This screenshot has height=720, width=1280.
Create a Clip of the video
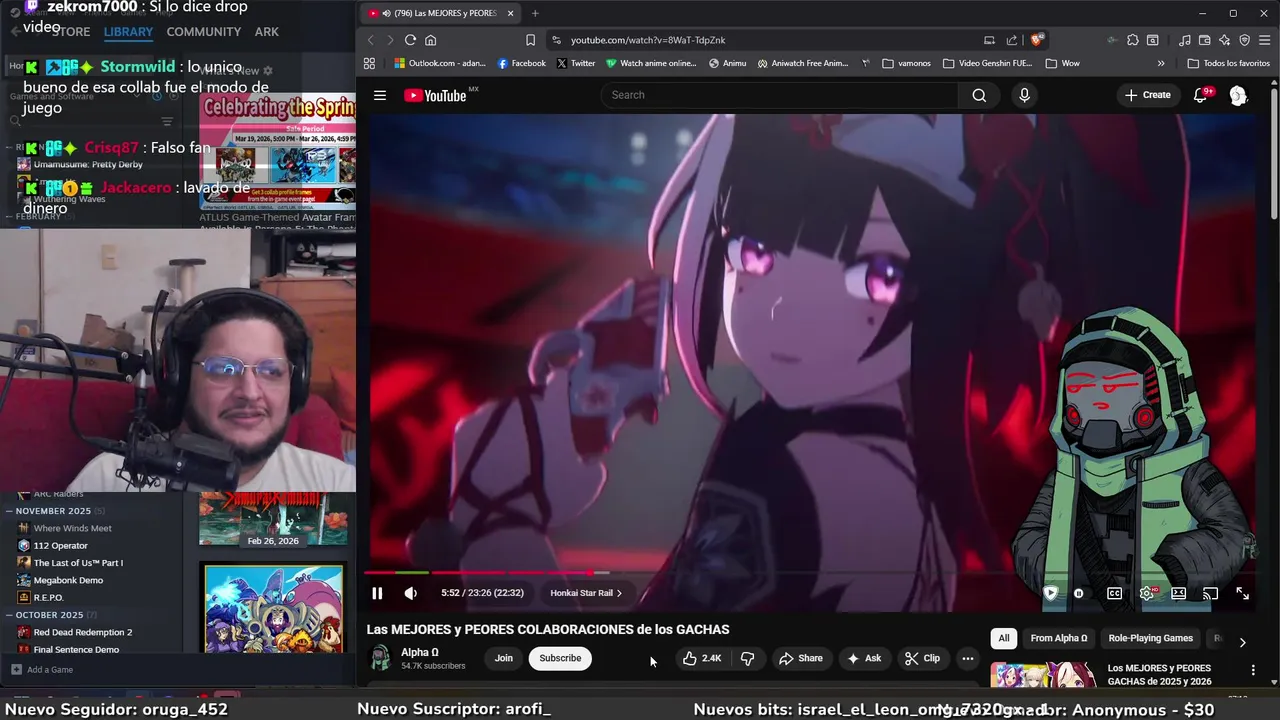click(922, 658)
